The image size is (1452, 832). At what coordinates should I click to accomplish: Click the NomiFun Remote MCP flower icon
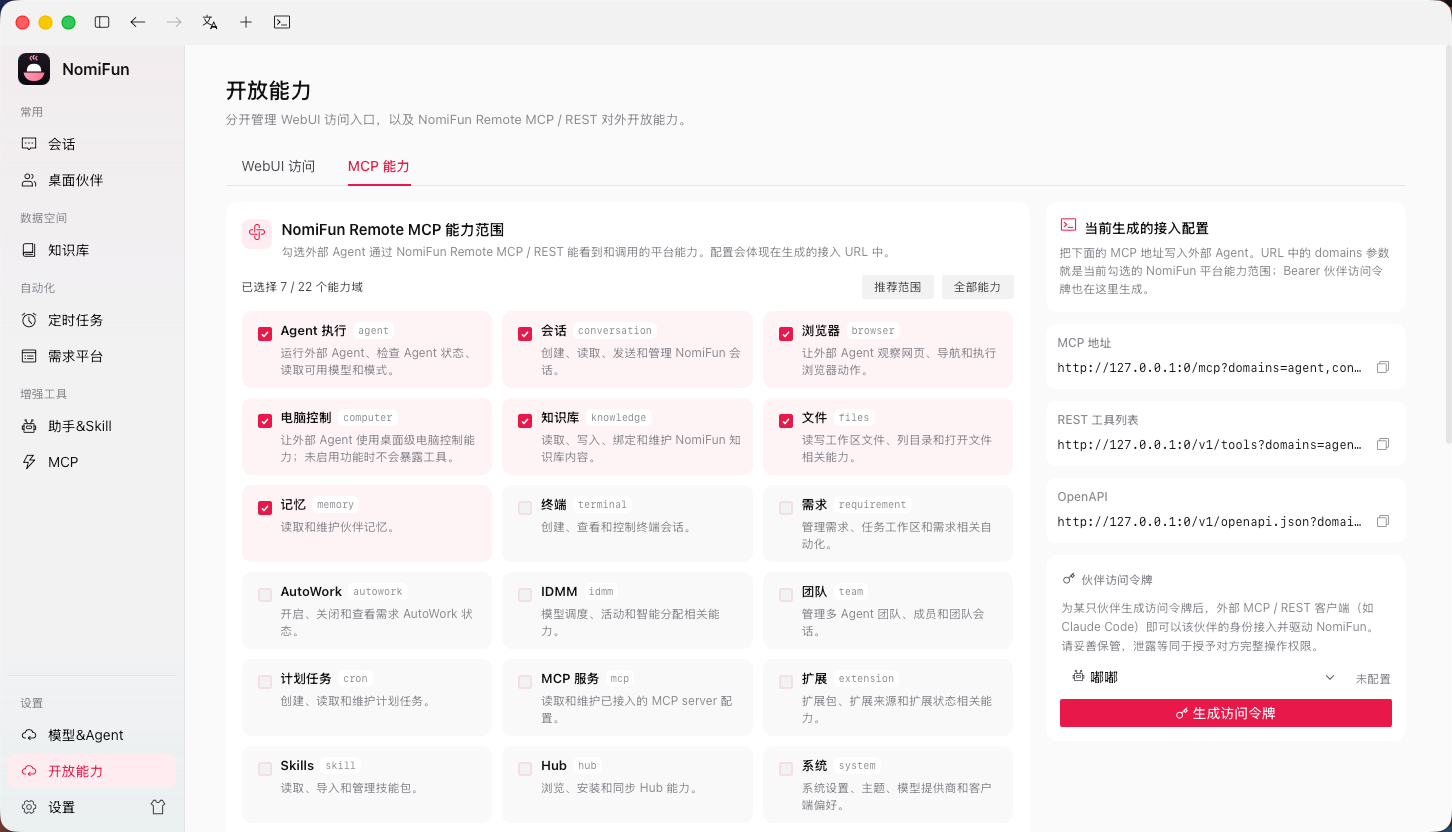pos(257,233)
